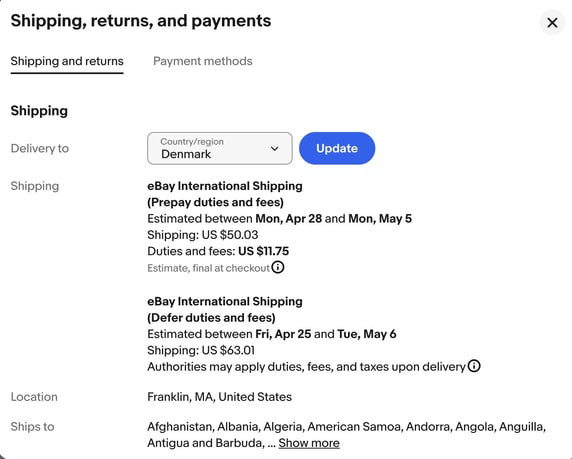The width and height of the screenshot is (572, 459).
Task: Open the info icon beside Estimate, final at checkout
Action: (x=278, y=267)
